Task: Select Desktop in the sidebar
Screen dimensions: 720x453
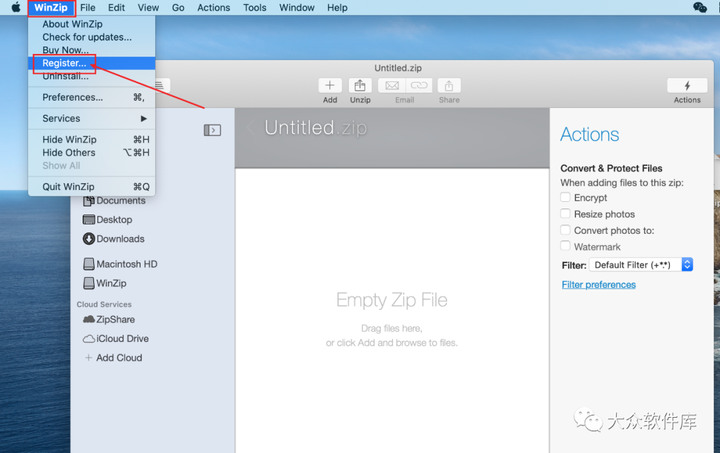Action: [x=107, y=220]
